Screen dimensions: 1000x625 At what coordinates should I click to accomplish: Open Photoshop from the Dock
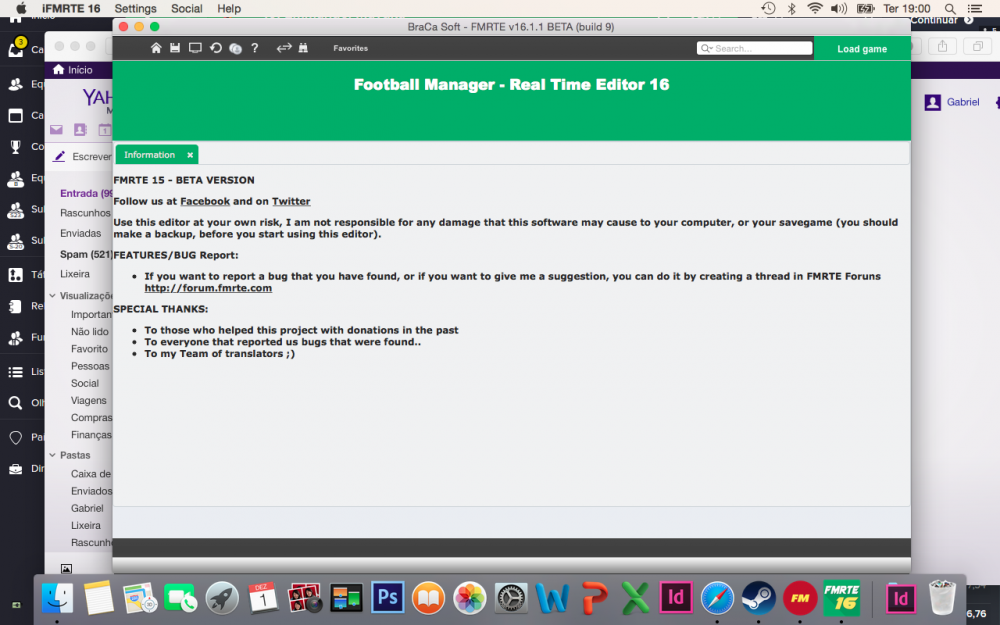[x=387, y=598]
